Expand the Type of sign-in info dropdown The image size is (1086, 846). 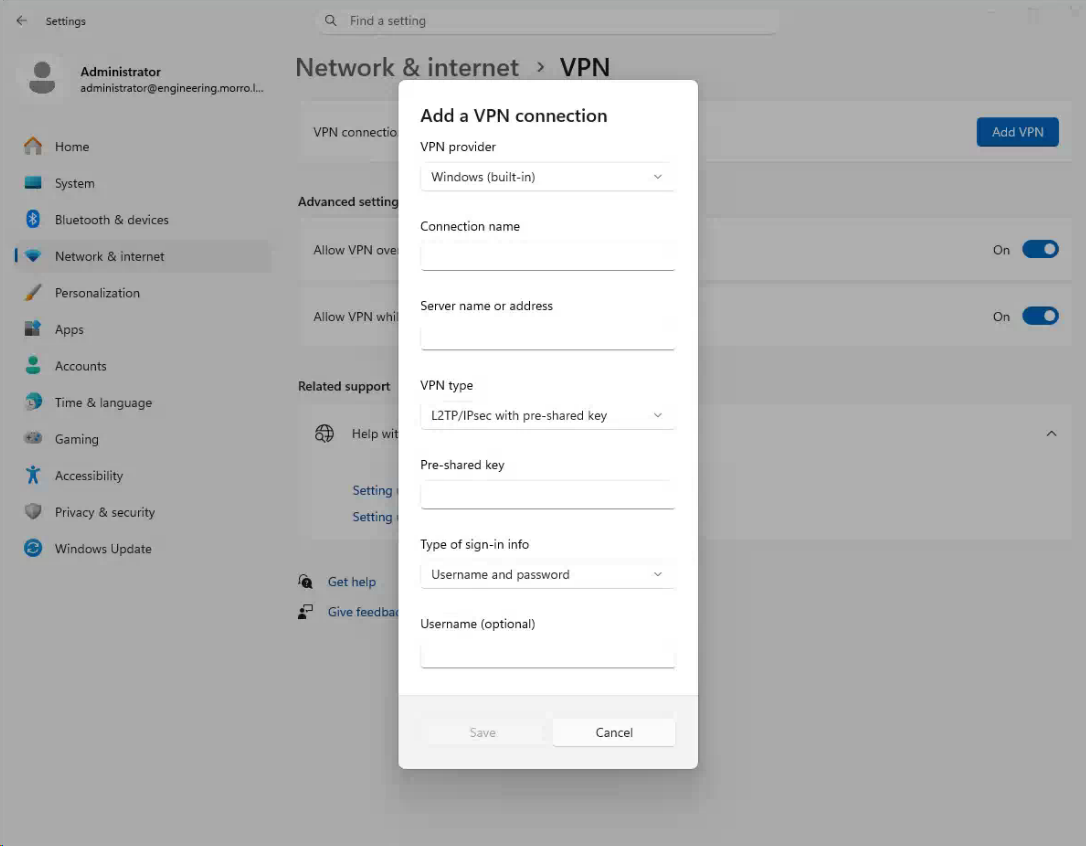[547, 574]
